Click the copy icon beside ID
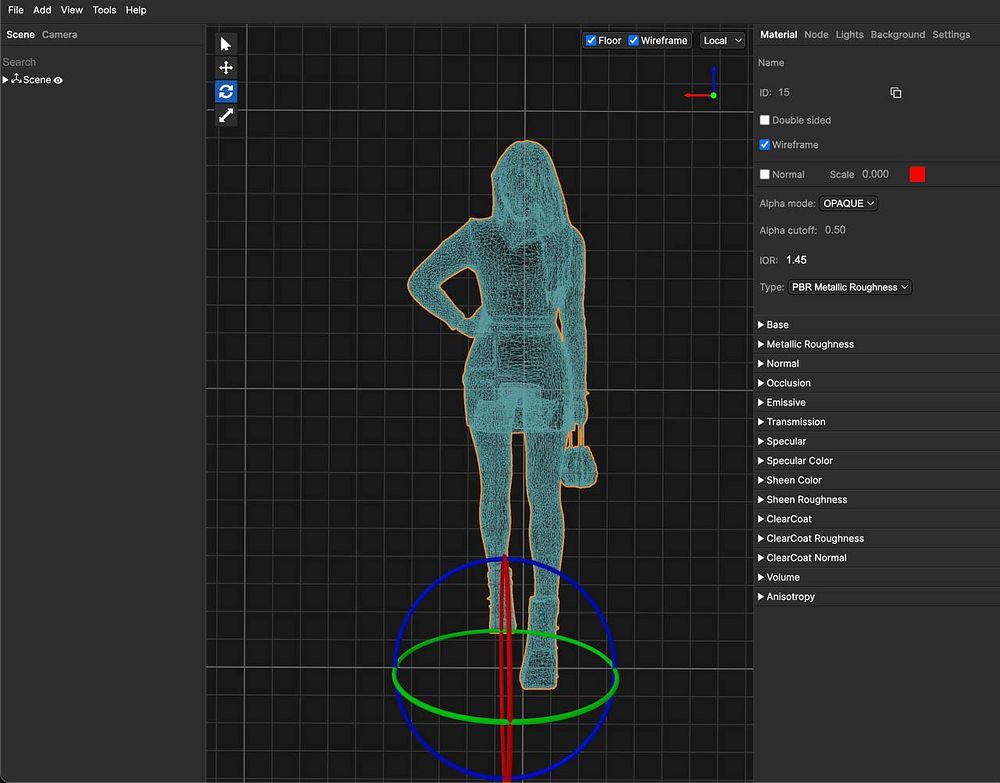The width and height of the screenshot is (1000, 783). click(895, 93)
